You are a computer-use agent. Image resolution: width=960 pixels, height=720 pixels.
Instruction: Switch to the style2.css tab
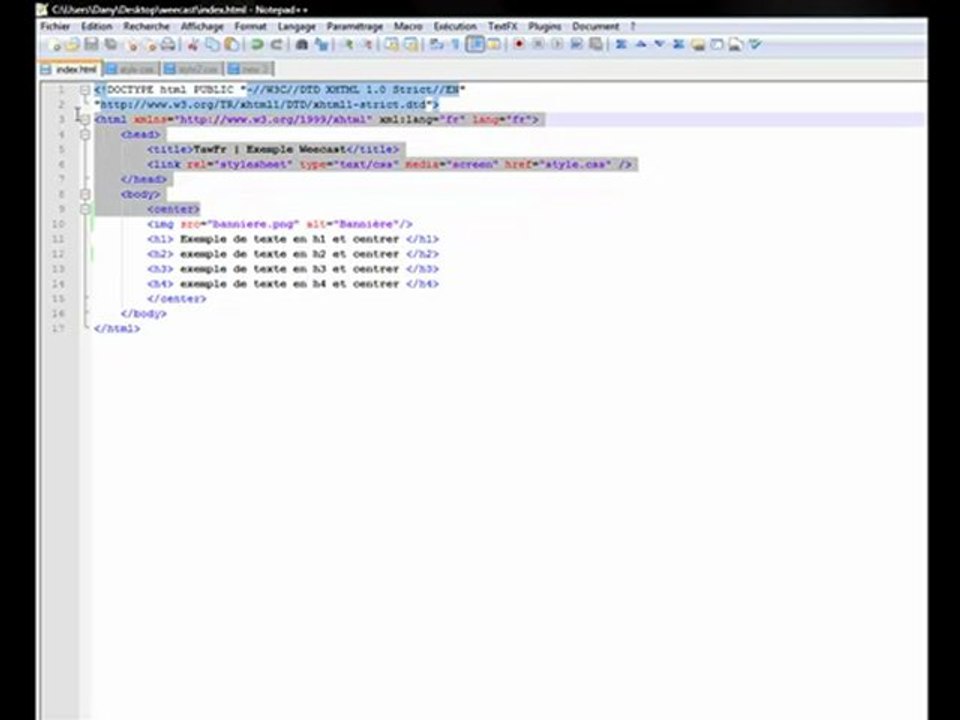192,69
